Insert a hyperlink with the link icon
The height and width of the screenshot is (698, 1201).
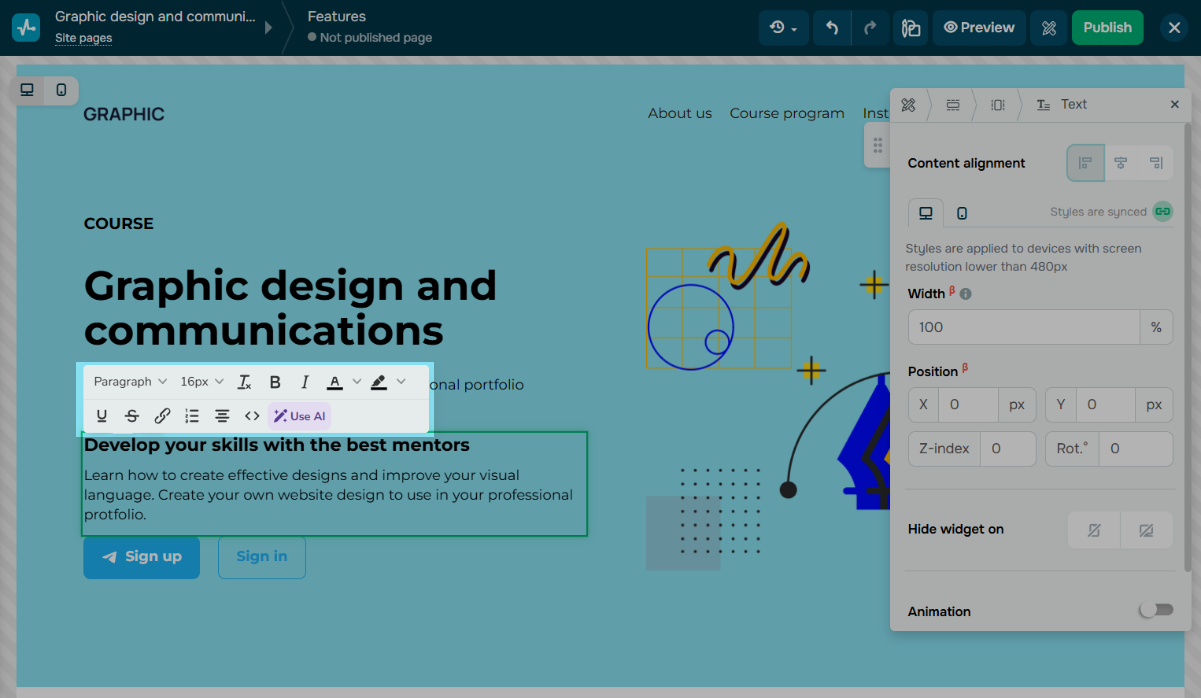pos(162,416)
